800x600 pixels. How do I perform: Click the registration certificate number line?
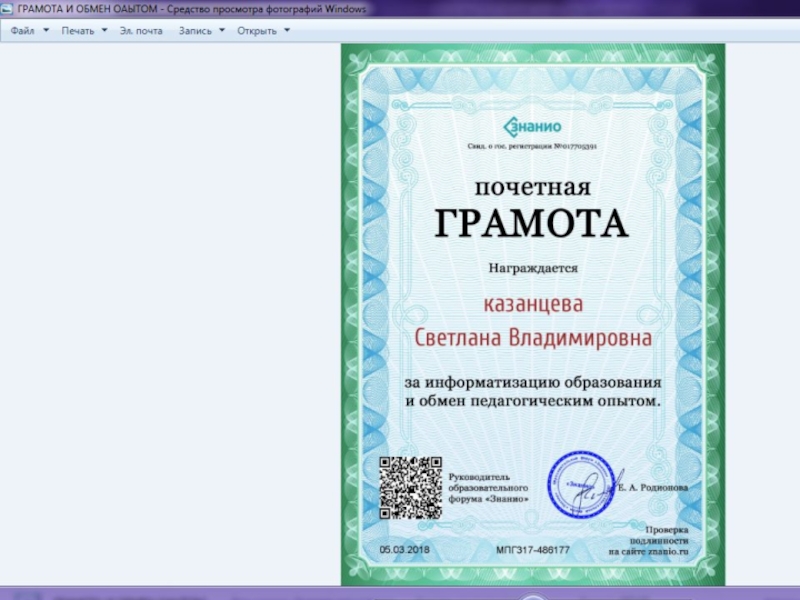(532, 146)
